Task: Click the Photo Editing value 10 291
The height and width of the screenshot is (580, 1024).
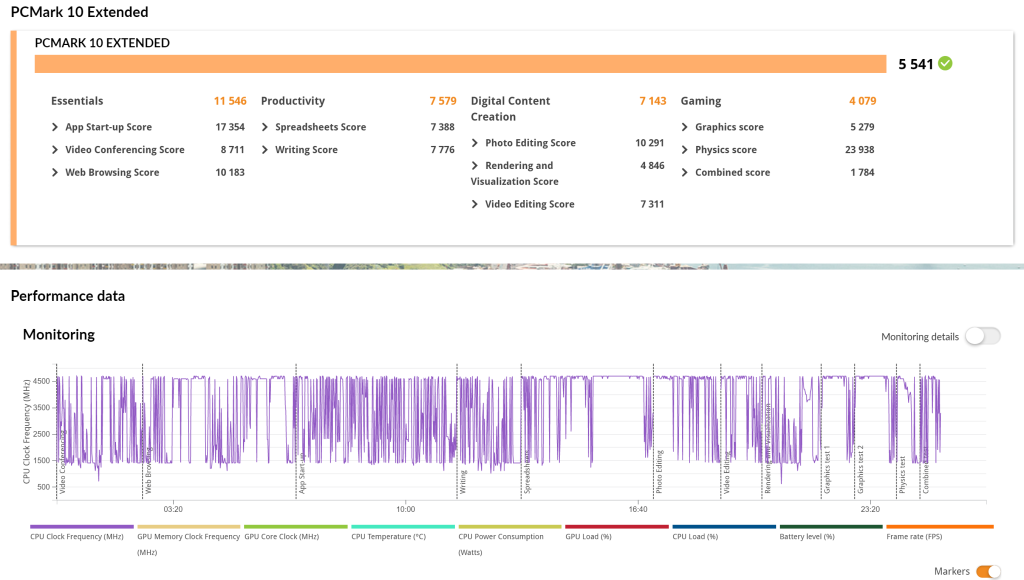Action: click(x=650, y=143)
